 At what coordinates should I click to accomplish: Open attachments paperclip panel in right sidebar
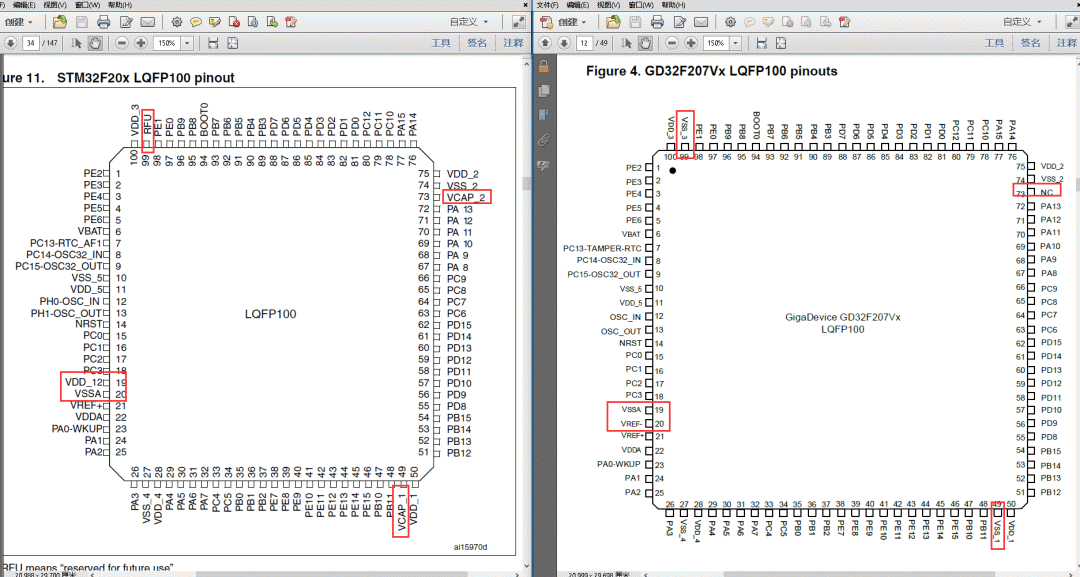click(544, 139)
